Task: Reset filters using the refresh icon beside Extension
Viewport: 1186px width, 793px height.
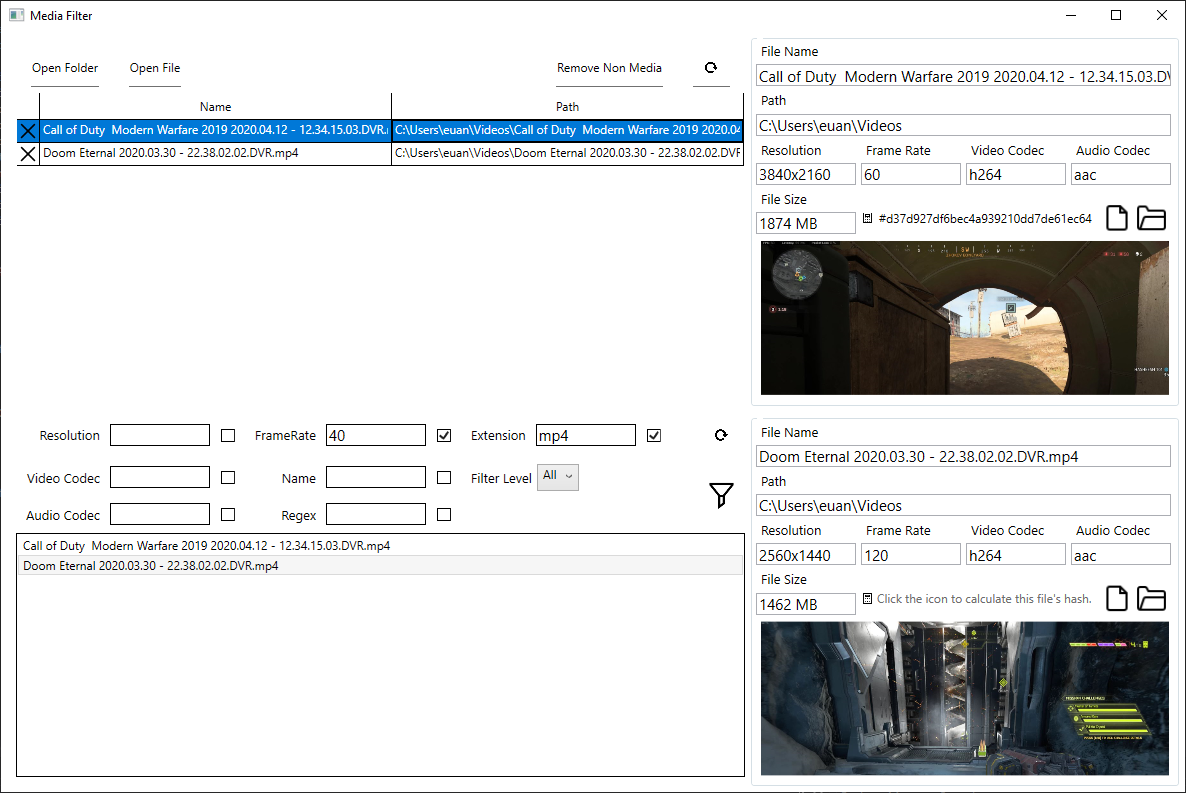Action: tap(721, 435)
